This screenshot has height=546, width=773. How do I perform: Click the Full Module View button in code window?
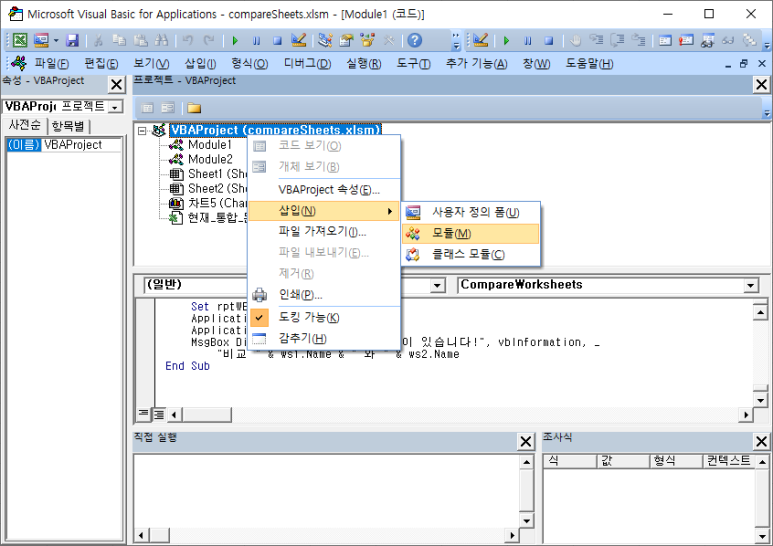pos(159,414)
